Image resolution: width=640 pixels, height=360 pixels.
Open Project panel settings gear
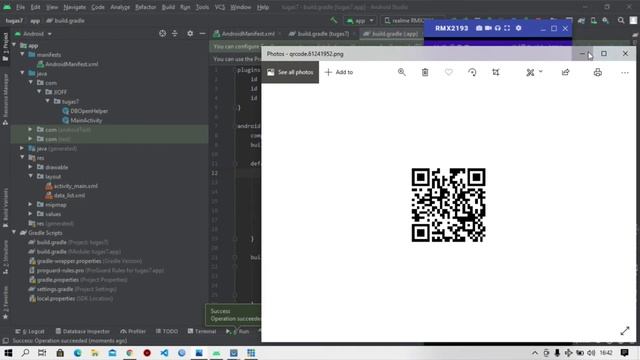190,33
